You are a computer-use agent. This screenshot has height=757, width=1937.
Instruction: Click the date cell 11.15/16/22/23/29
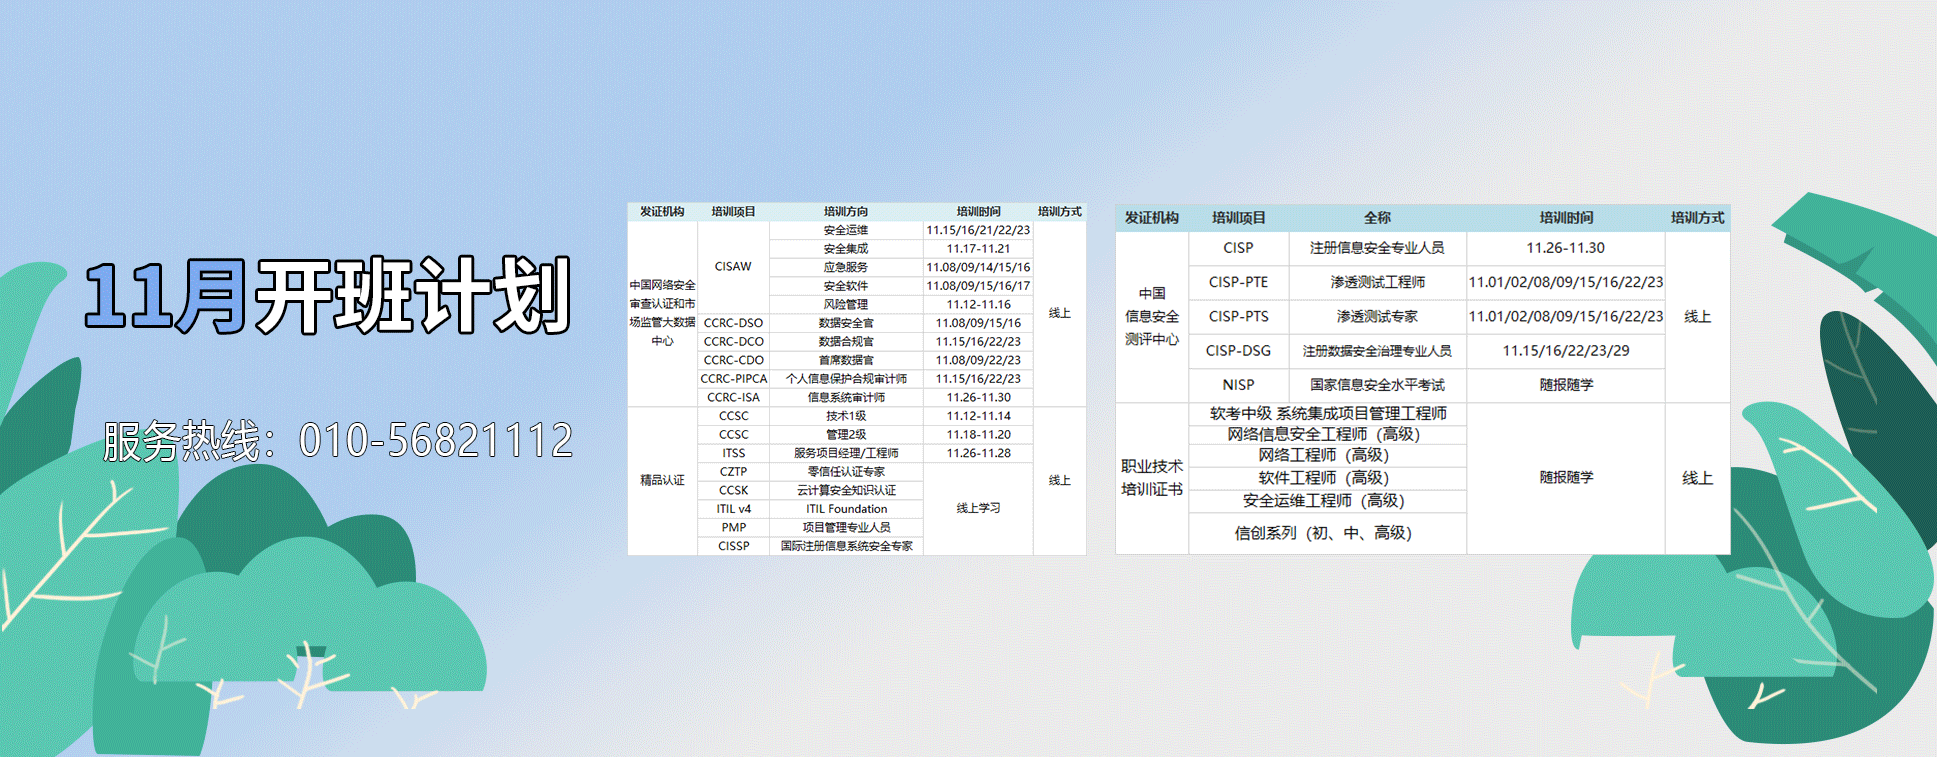(1566, 351)
